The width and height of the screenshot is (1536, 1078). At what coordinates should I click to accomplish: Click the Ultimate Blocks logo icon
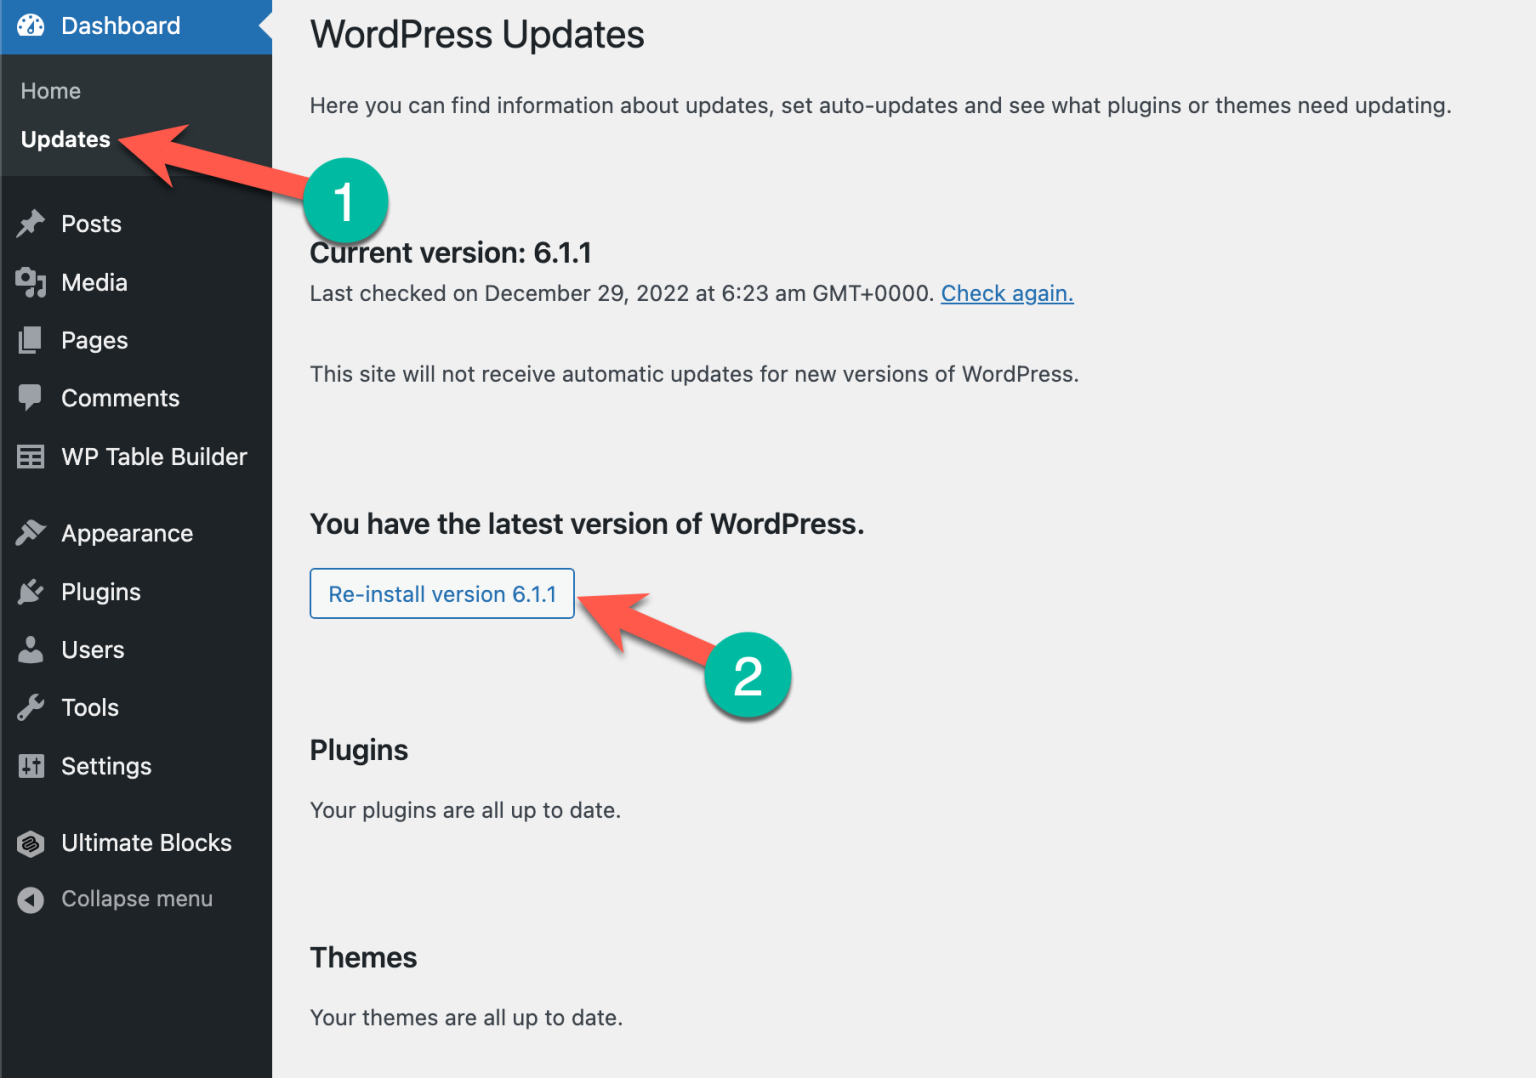pos(31,844)
